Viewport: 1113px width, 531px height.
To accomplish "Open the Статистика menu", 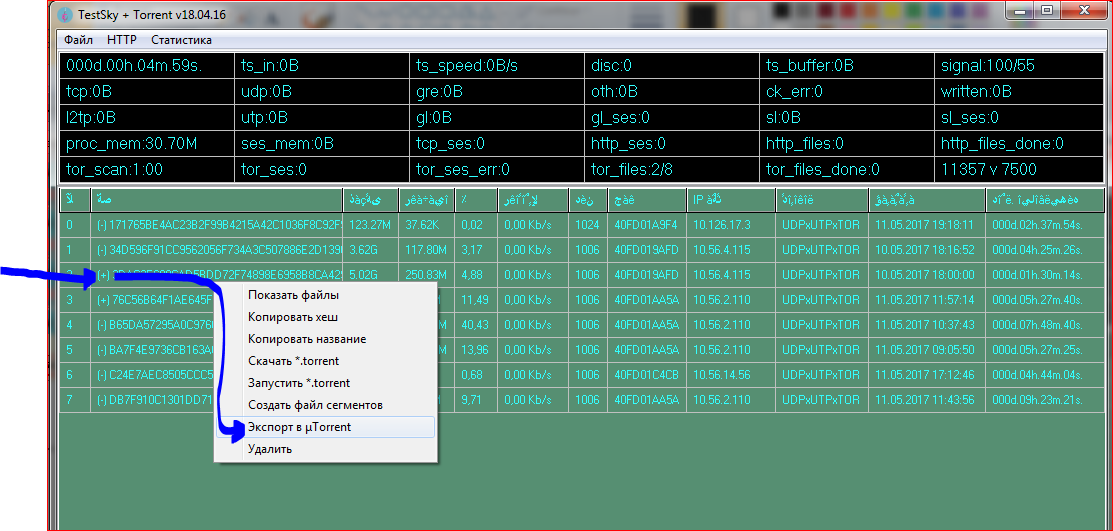I will (181, 40).
